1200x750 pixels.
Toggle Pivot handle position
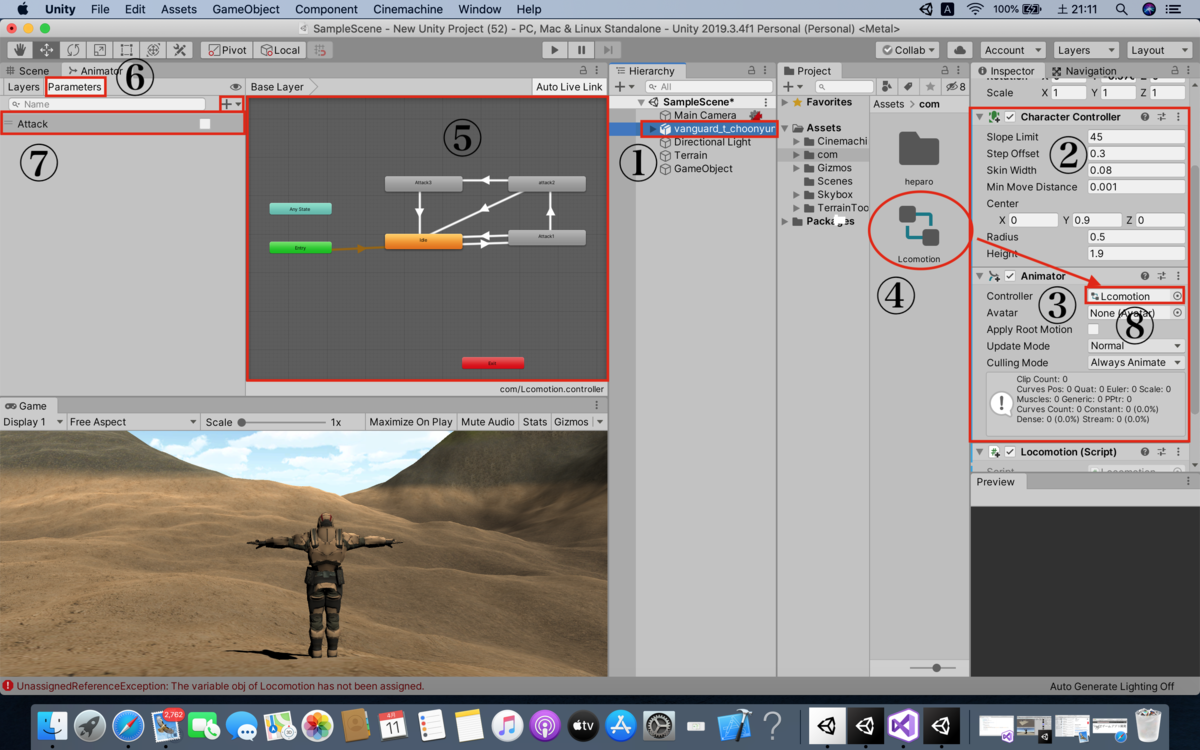(225, 50)
